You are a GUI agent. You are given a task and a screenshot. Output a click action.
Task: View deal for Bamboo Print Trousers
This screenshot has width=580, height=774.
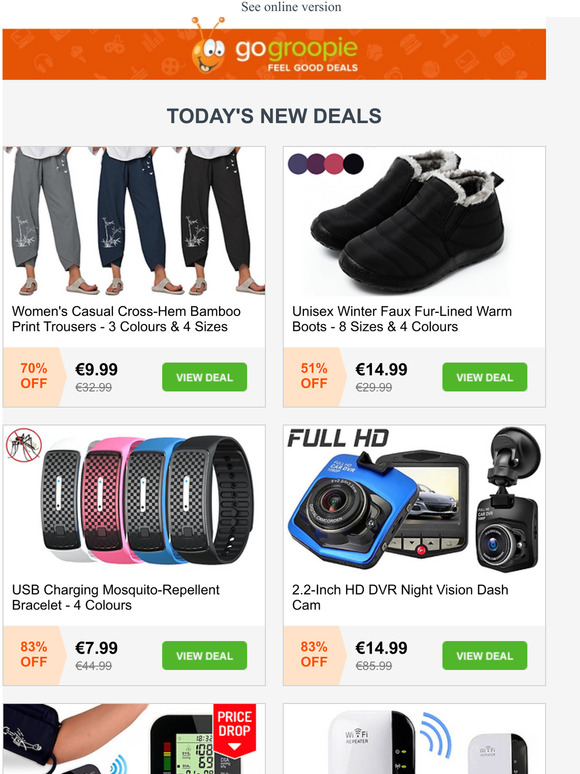204,377
